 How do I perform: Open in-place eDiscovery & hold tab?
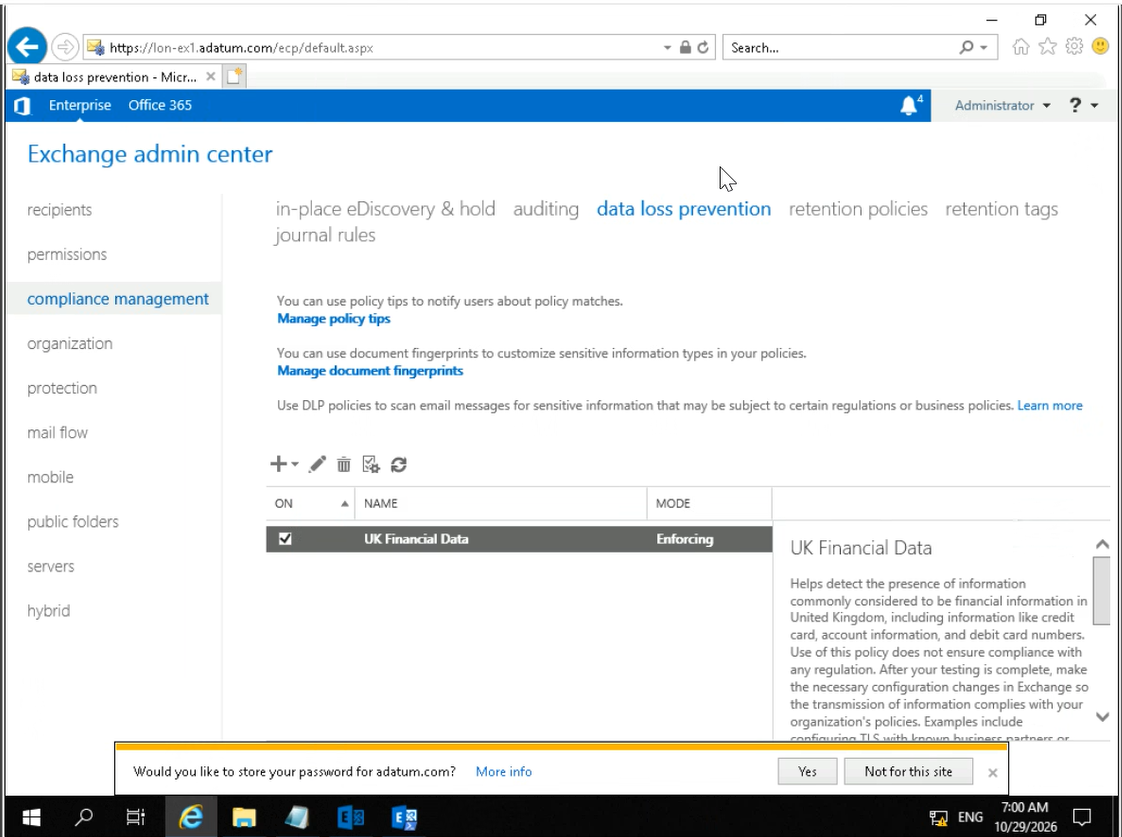385,209
